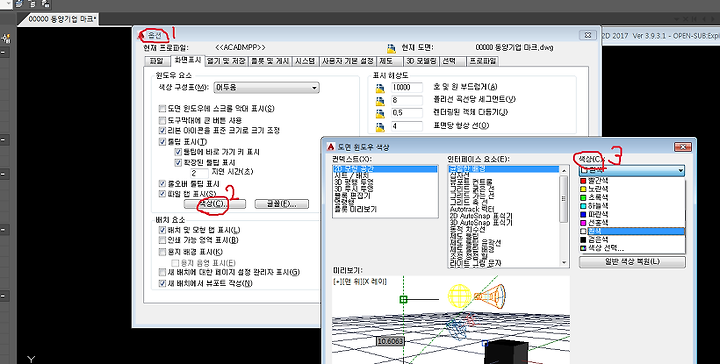Image resolution: width=720 pixels, height=364 pixels.
Task: Click the polyline segments field showing 8
Action: (x=406, y=100)
